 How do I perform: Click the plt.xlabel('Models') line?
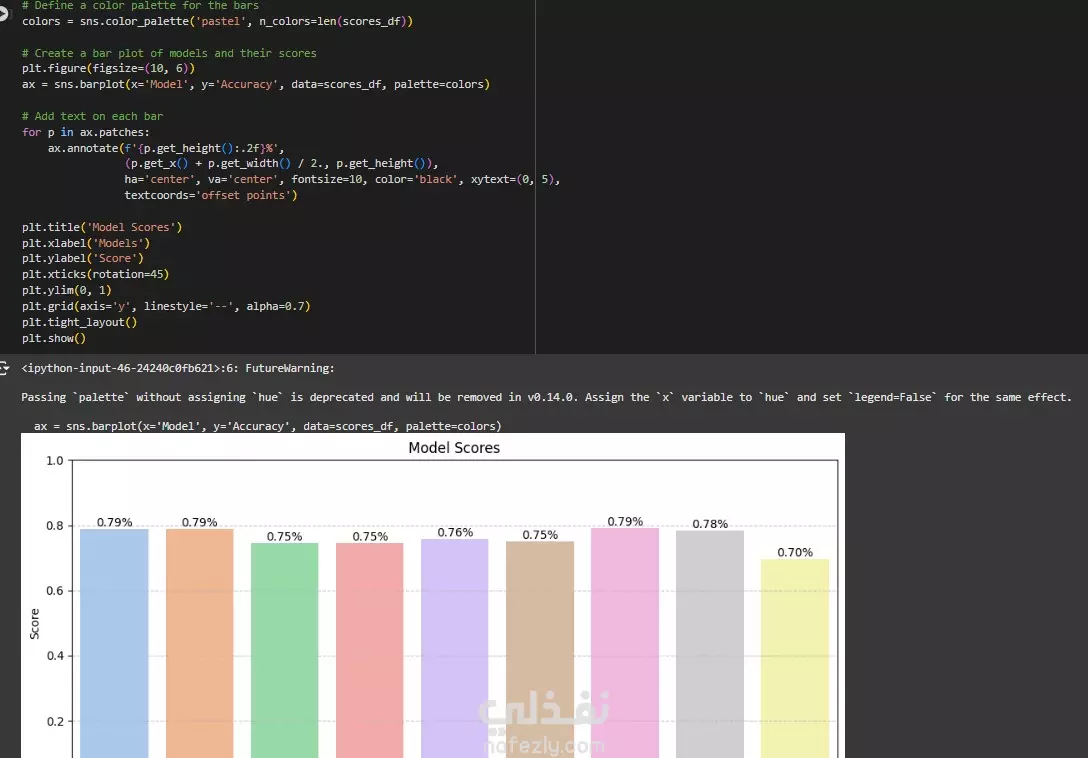pyautogui.click(x=86, y=243)
